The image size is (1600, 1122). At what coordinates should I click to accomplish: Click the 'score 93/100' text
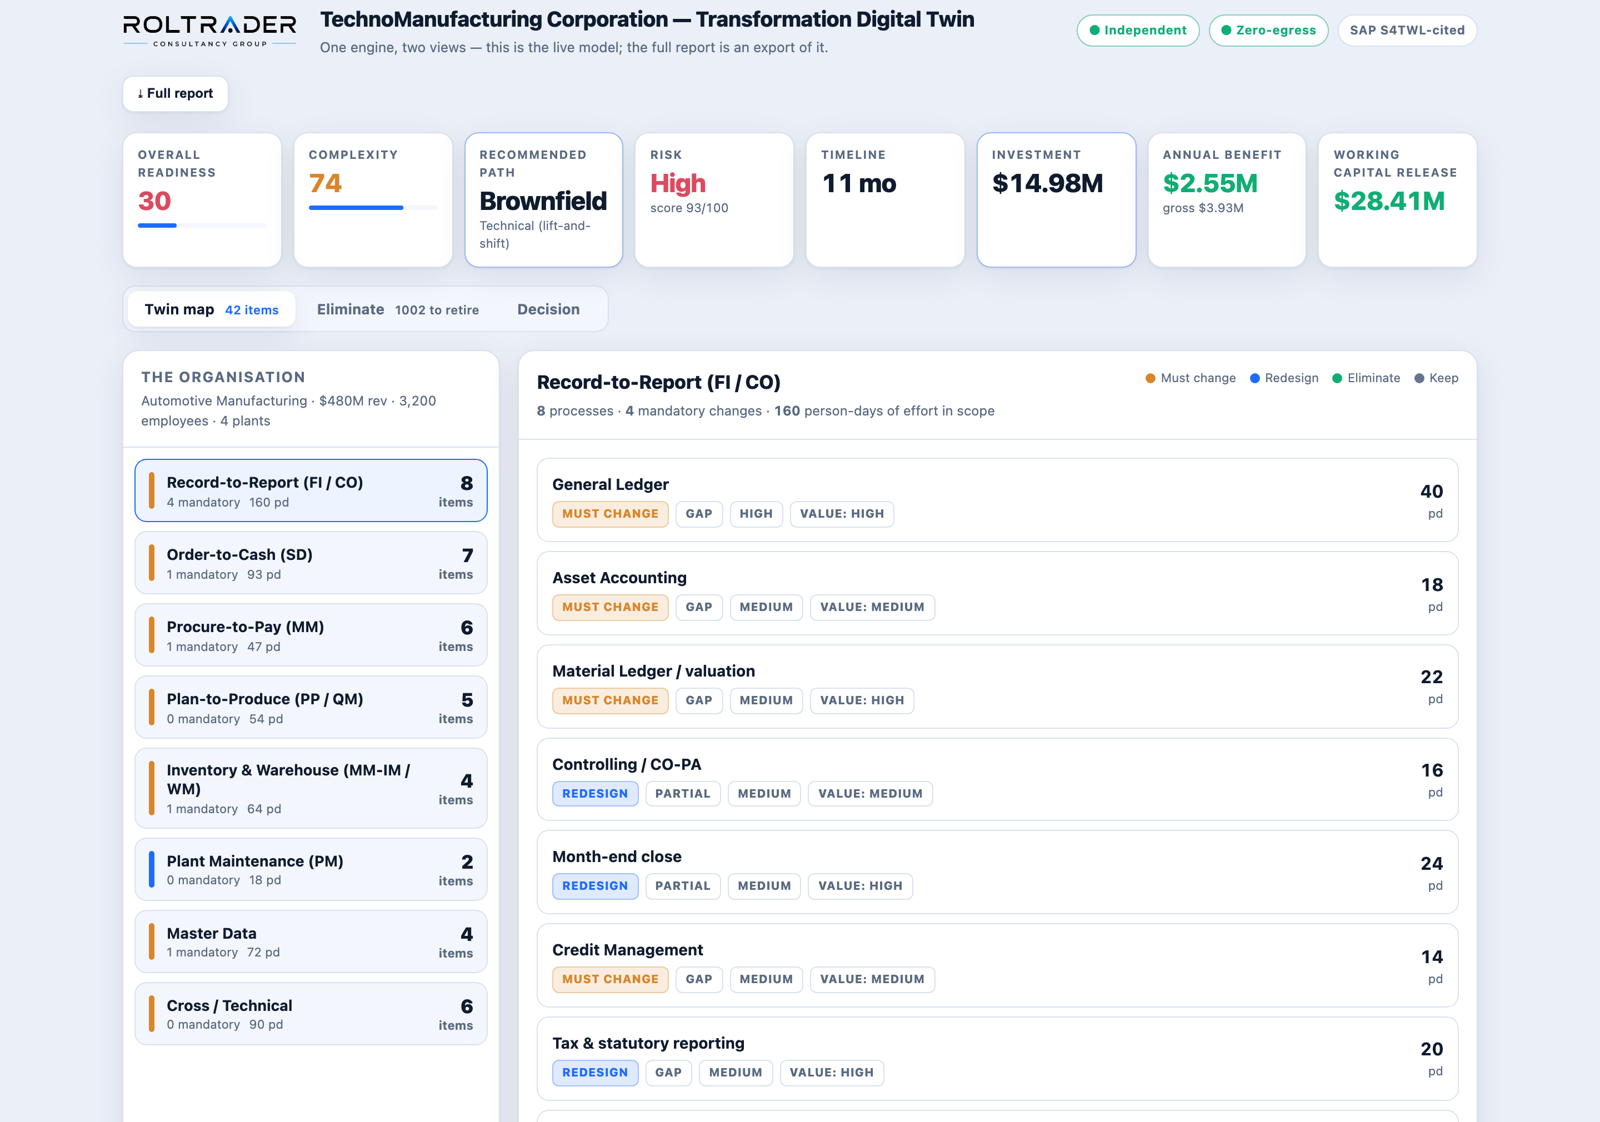689,208
